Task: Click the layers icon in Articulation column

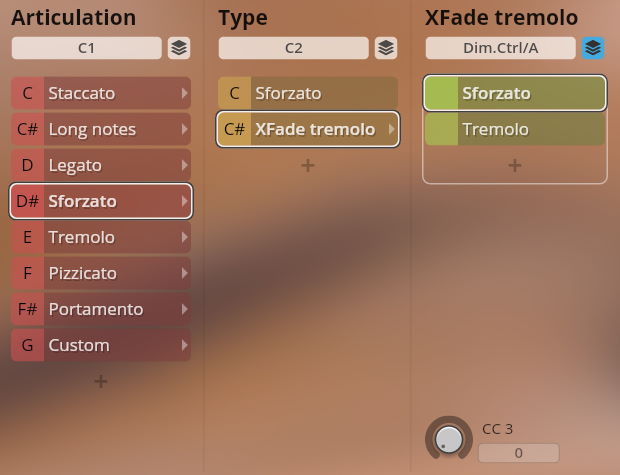Action: 179,48
